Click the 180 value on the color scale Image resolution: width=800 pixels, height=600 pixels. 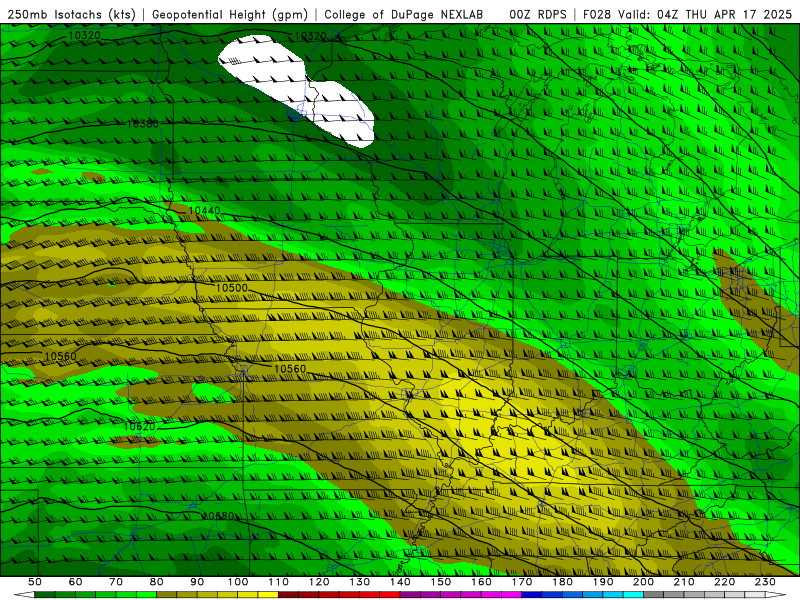[562, 582]
